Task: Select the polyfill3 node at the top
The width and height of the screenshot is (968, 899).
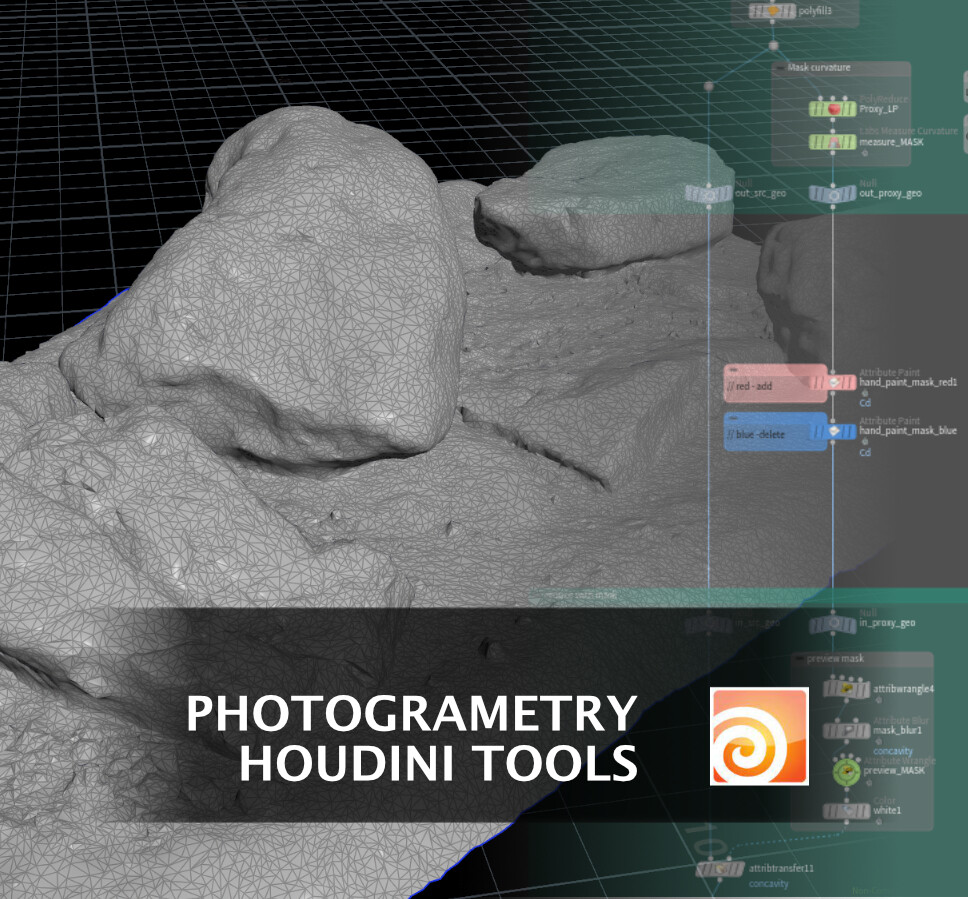Action: [772, 11]
